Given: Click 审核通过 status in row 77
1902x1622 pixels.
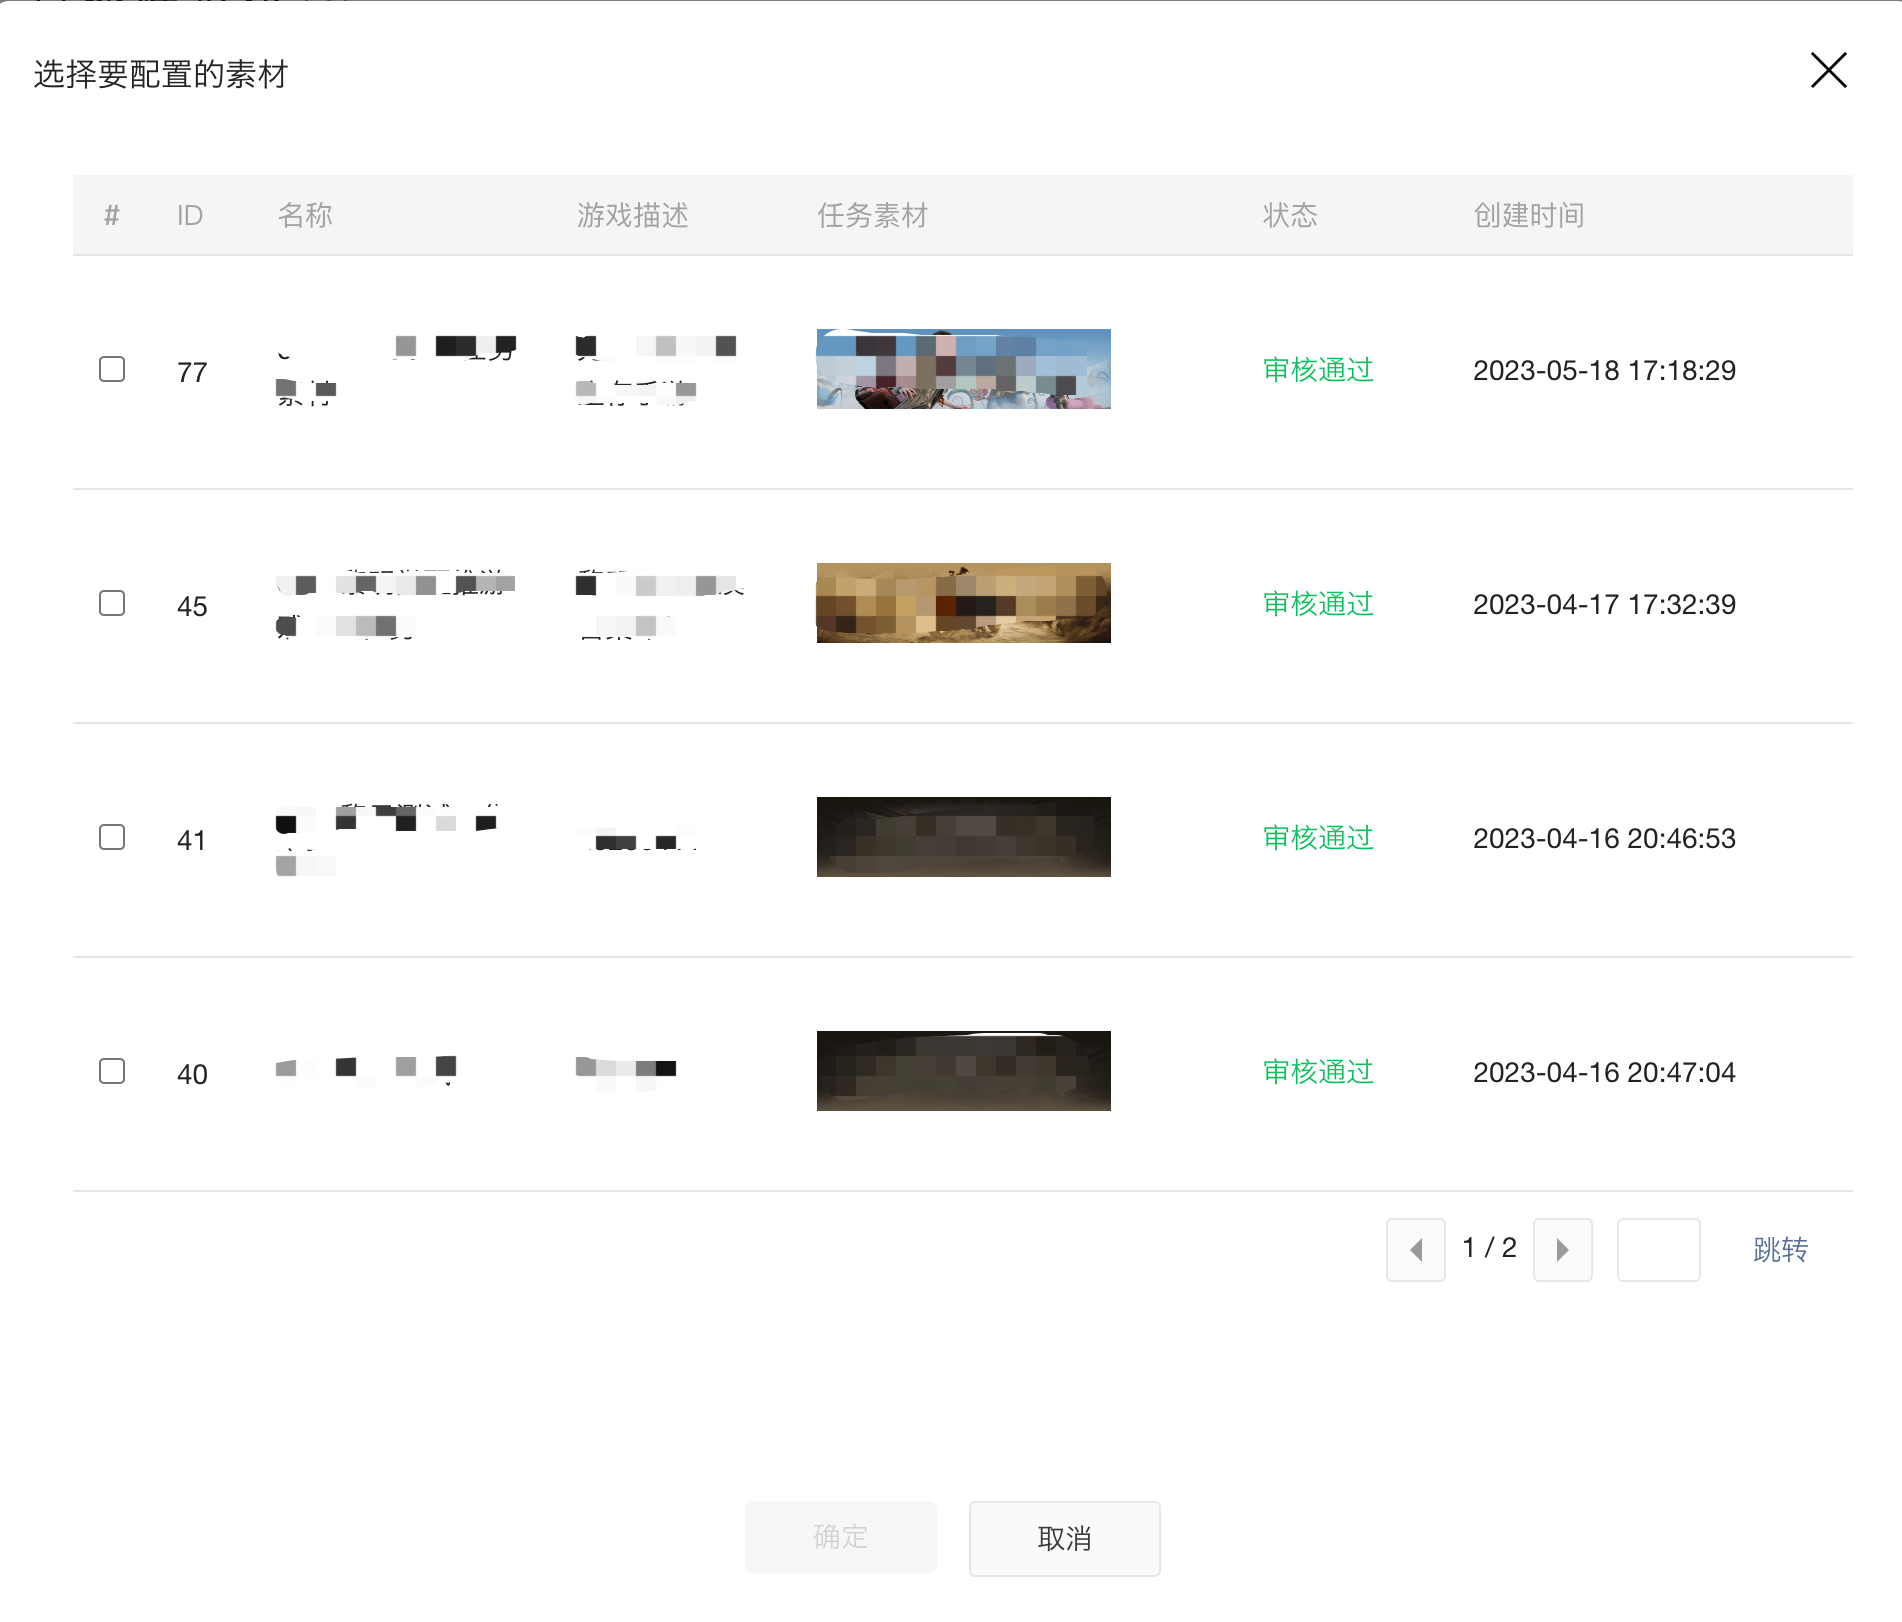Looking at the screenshot, I should (x=1318, y=370).
